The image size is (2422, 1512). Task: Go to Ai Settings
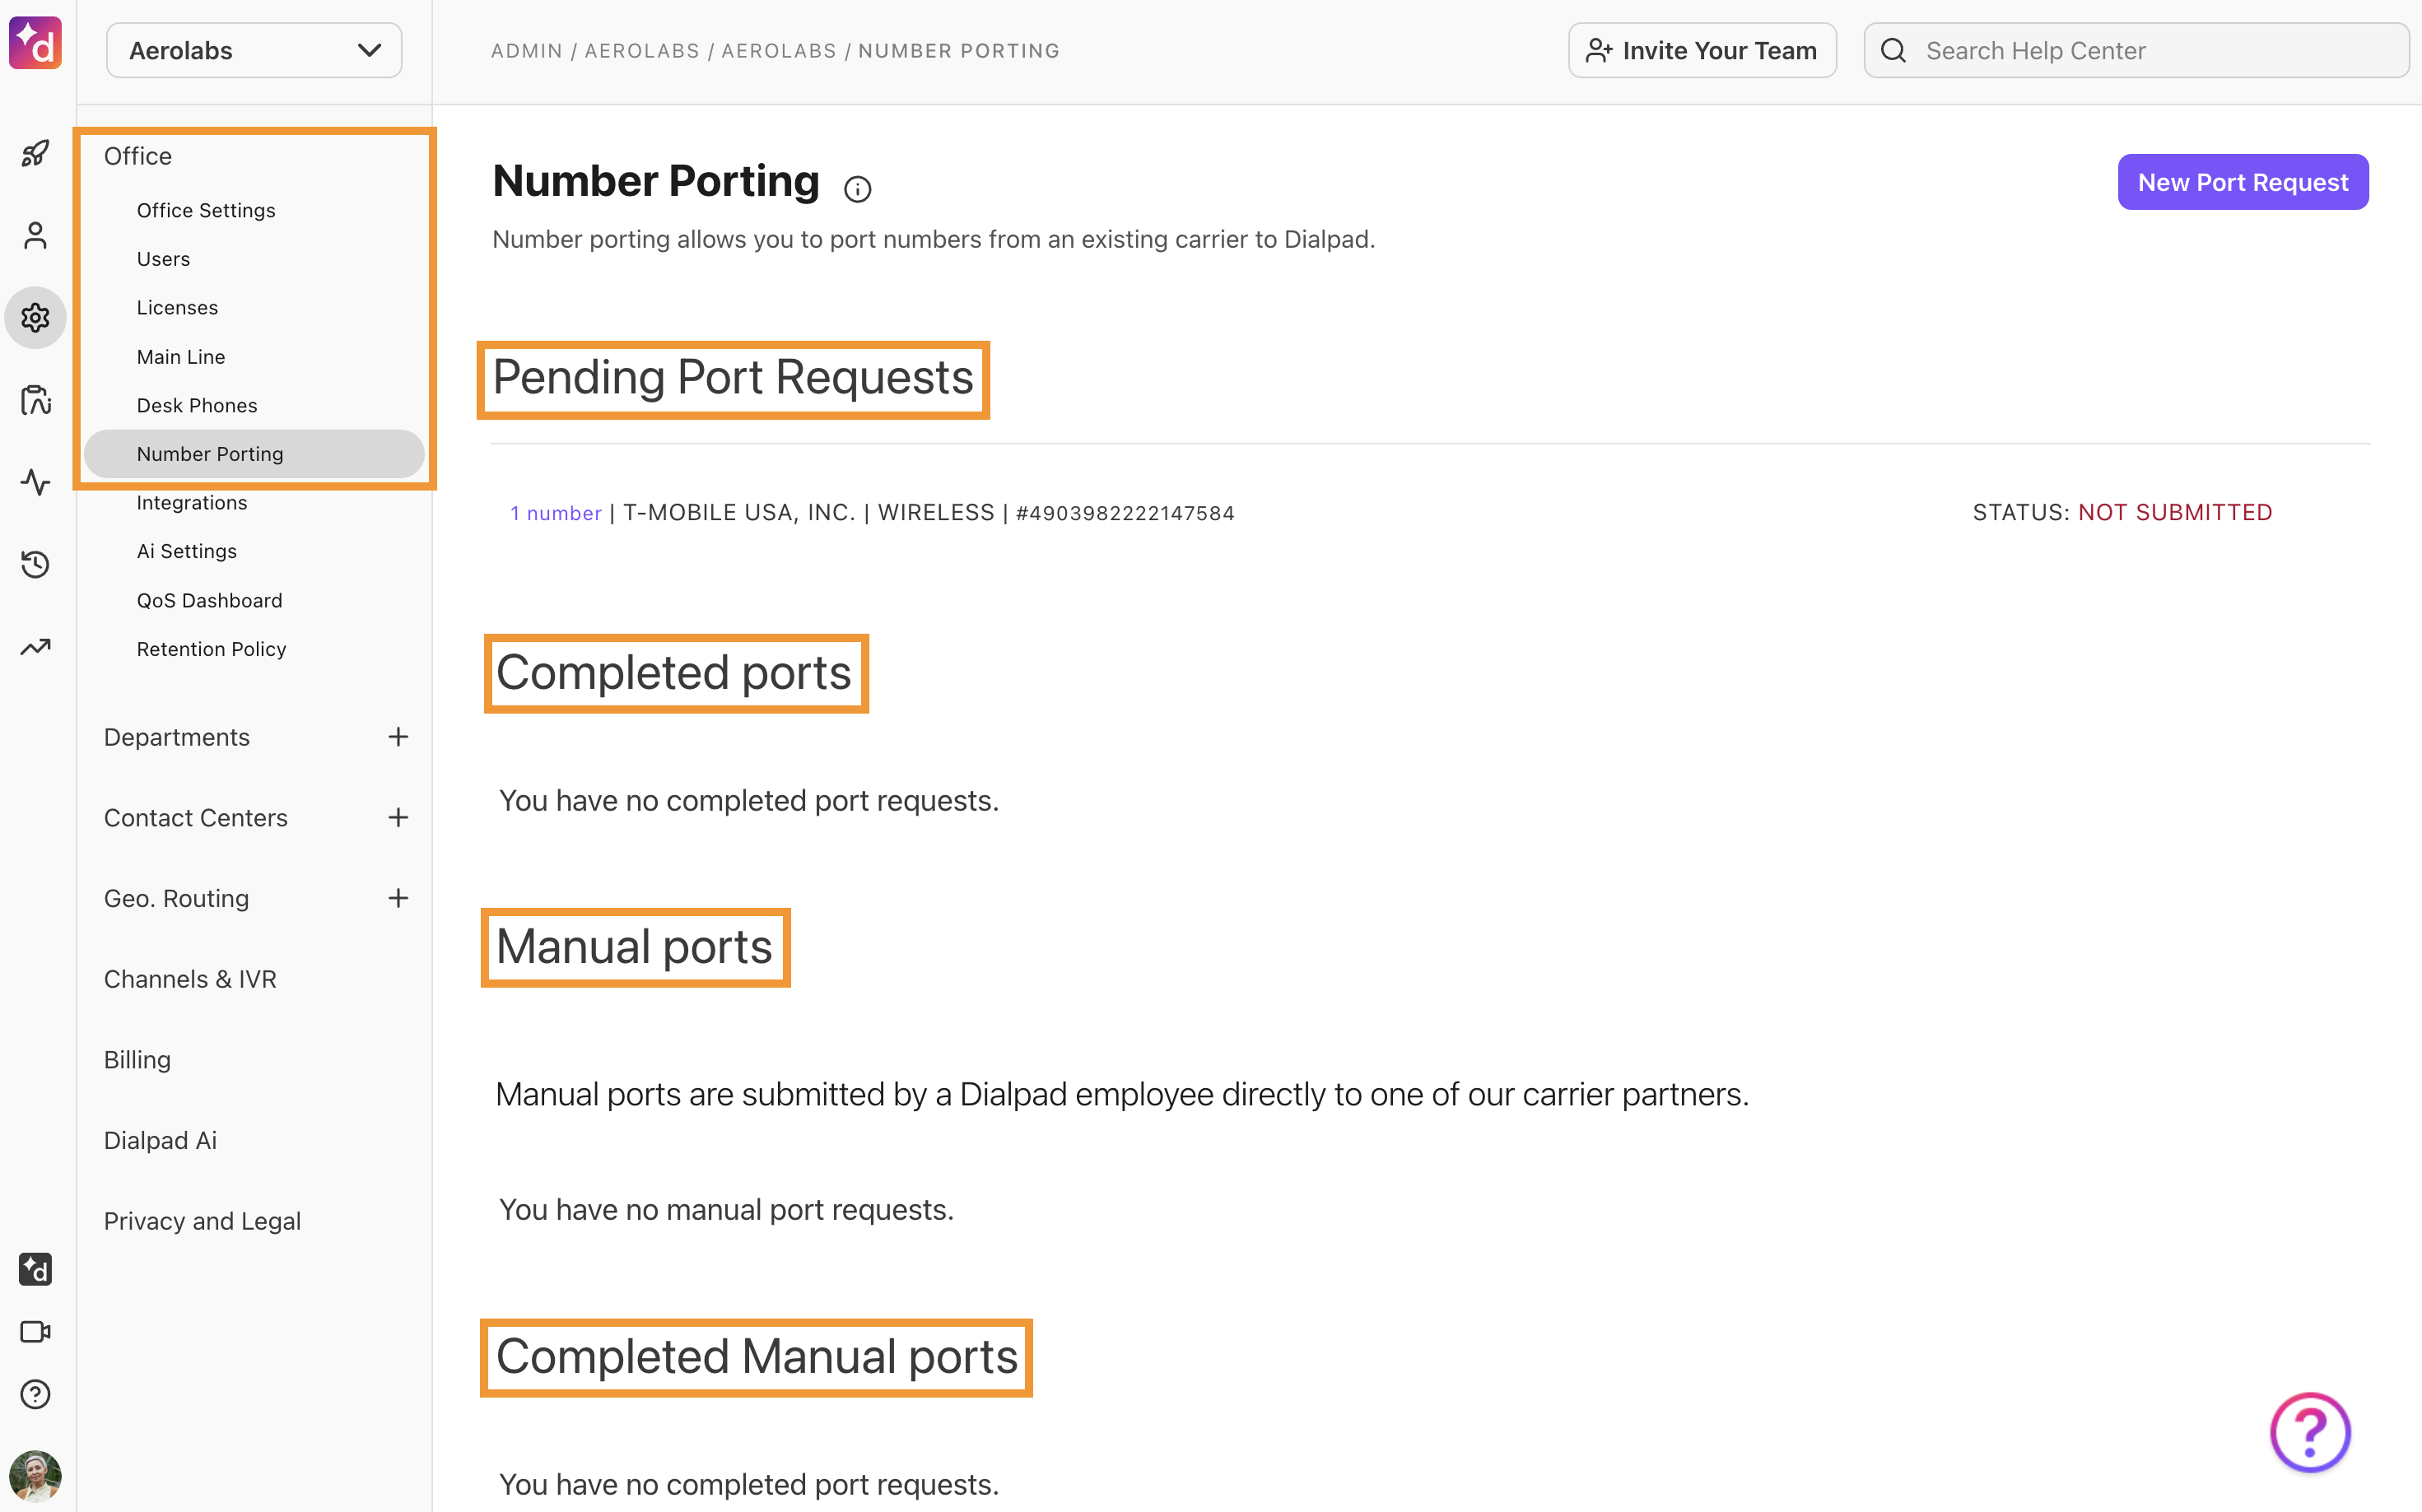click(187, 551)
